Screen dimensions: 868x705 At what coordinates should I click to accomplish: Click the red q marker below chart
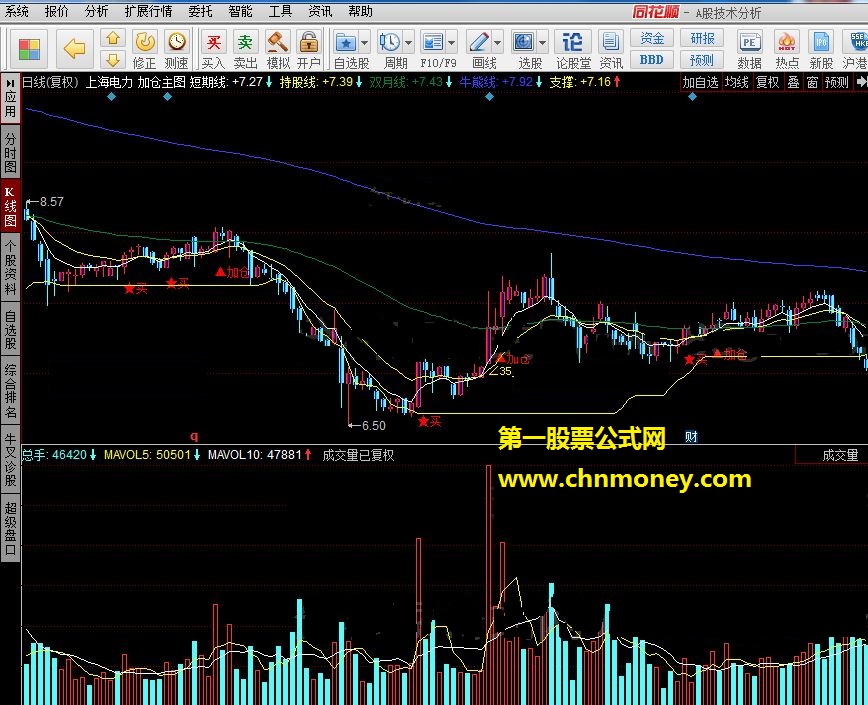point(194,436)
